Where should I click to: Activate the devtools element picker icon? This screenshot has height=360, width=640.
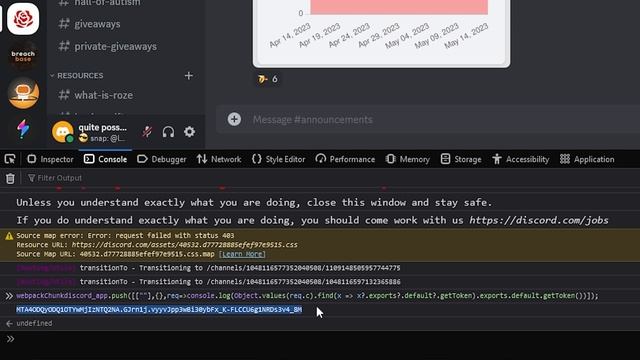click(10, 159)
